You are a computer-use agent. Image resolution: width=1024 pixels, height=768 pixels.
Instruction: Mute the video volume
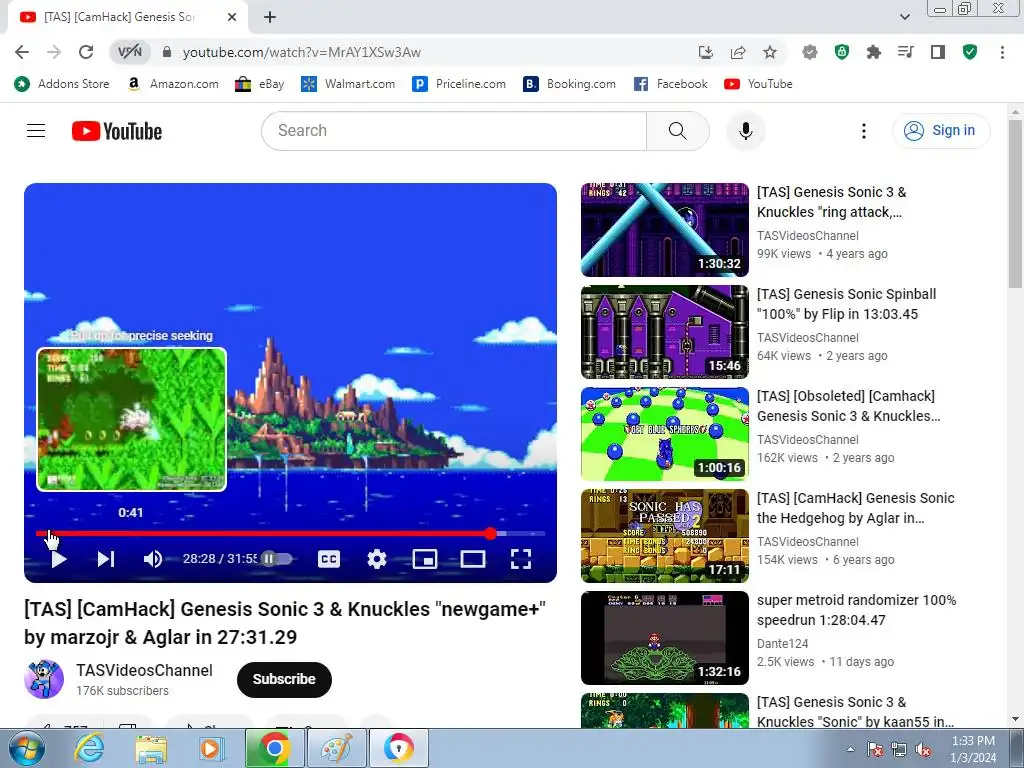pyautogui.click(x=153, y=559)
